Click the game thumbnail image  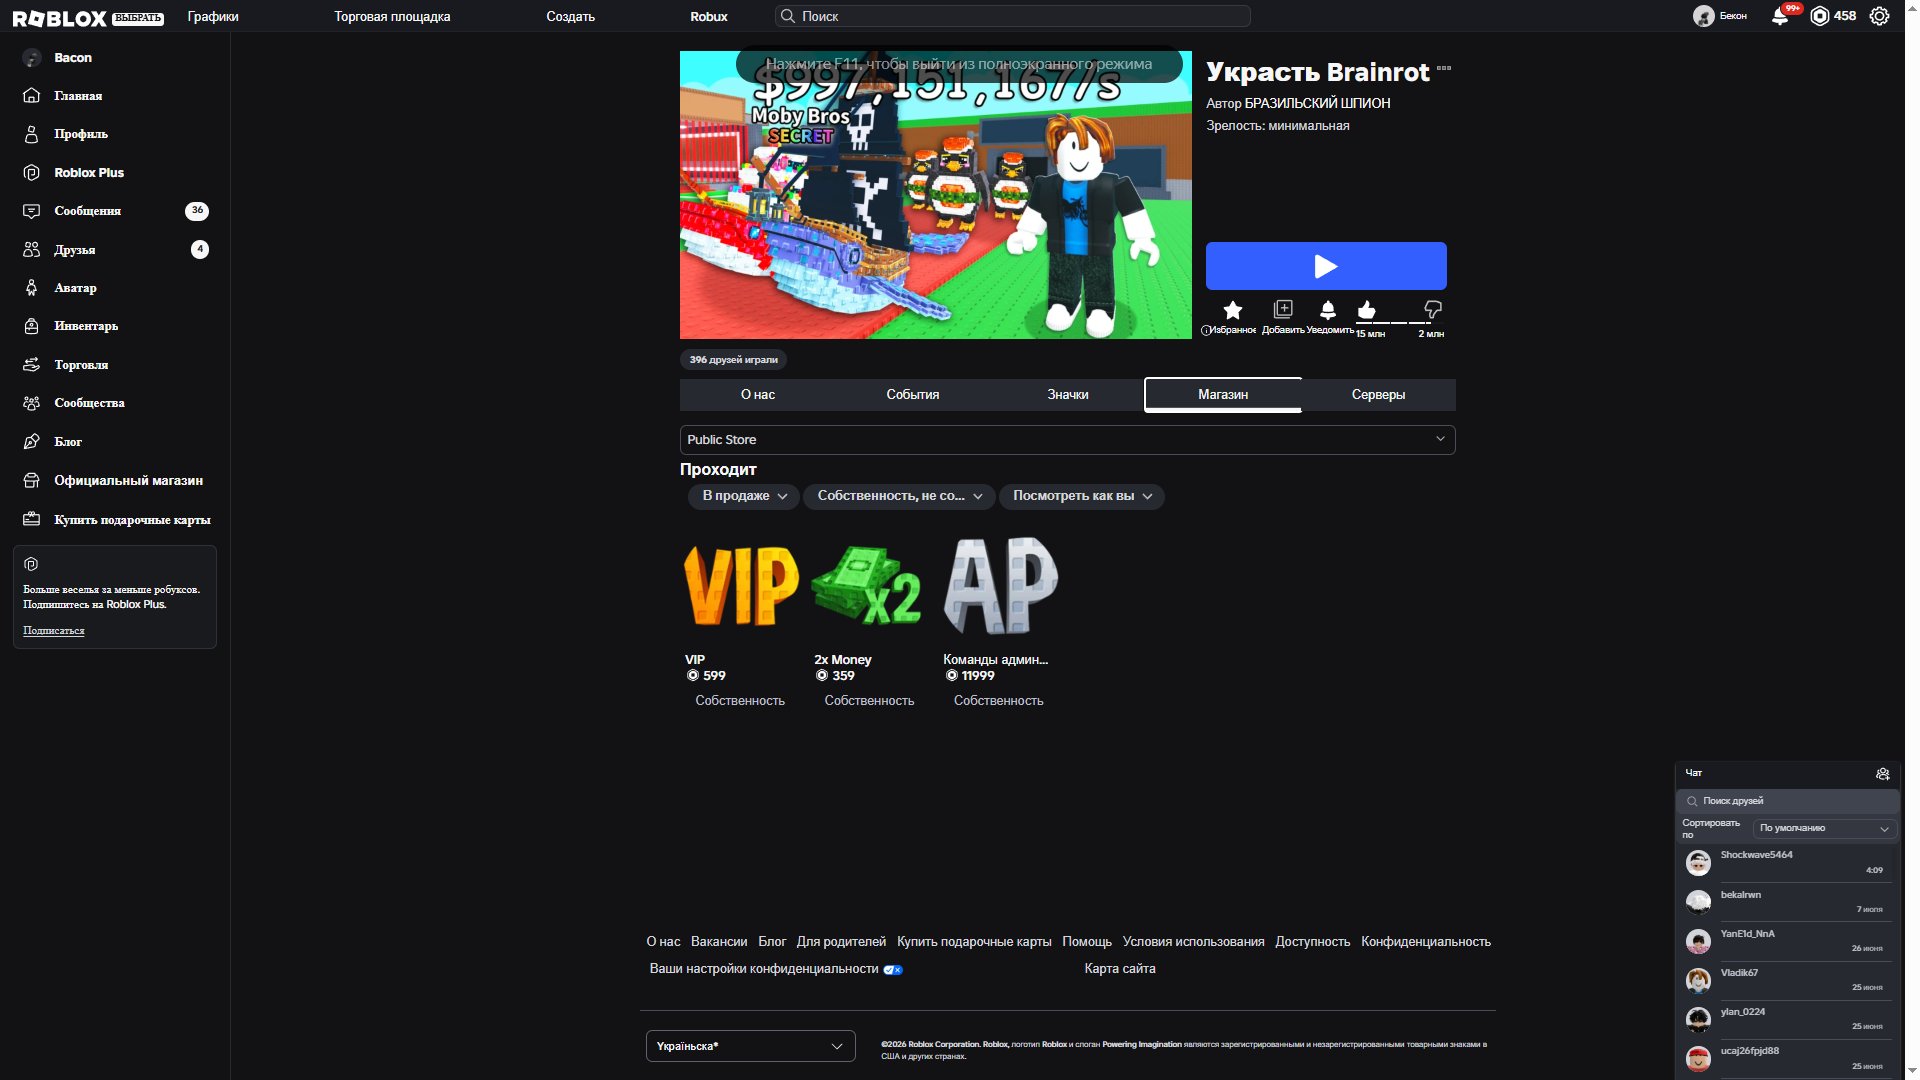[x=935, y=195]
